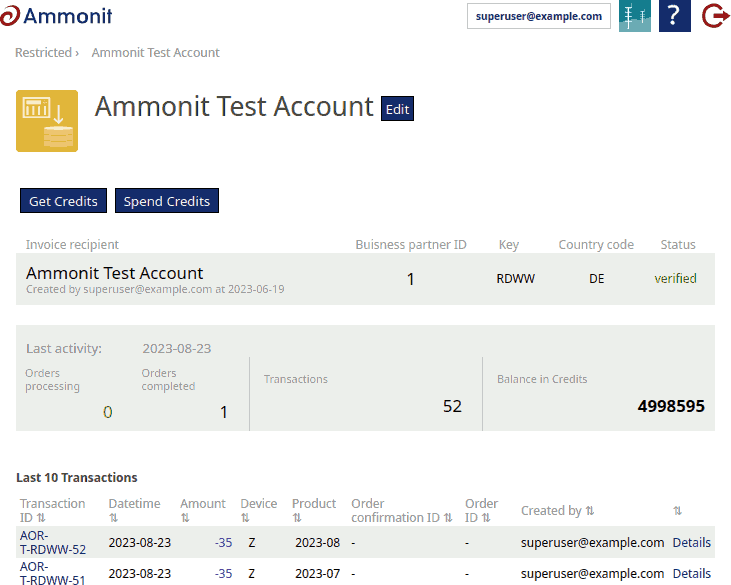The height and width of the screenshot is (585, 731).
Task: Click Orders processing value 0
Action: click(x=108, y=412)
